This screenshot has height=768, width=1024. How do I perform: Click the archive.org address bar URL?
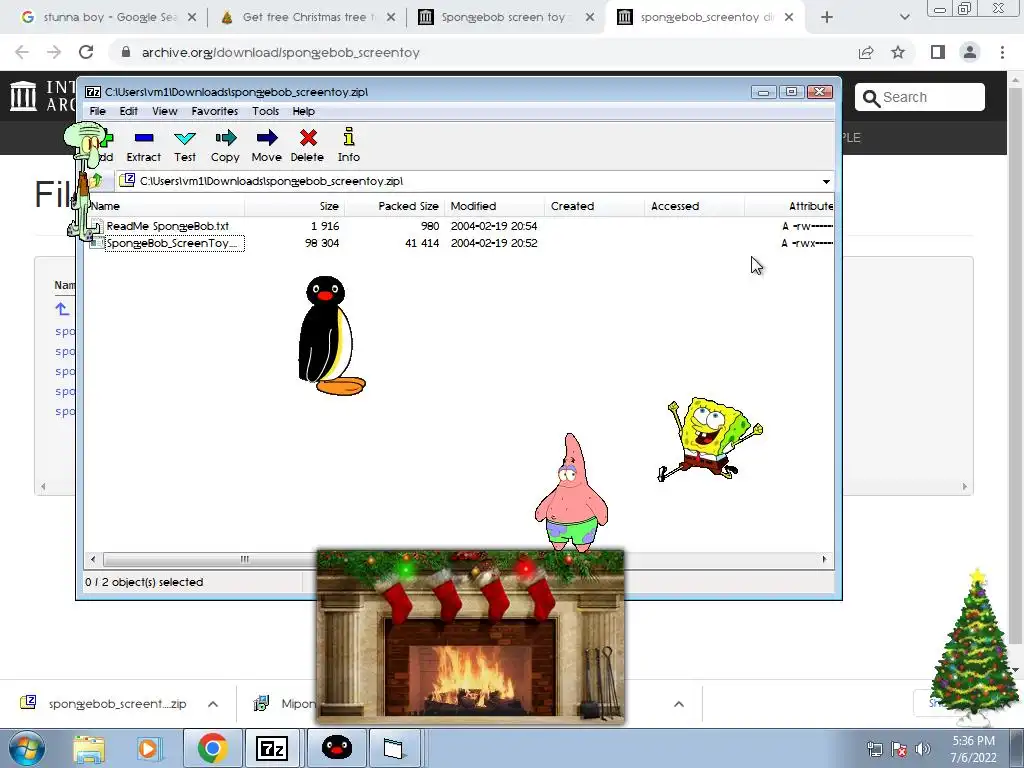pyautogui.click(x=281, y=52)
